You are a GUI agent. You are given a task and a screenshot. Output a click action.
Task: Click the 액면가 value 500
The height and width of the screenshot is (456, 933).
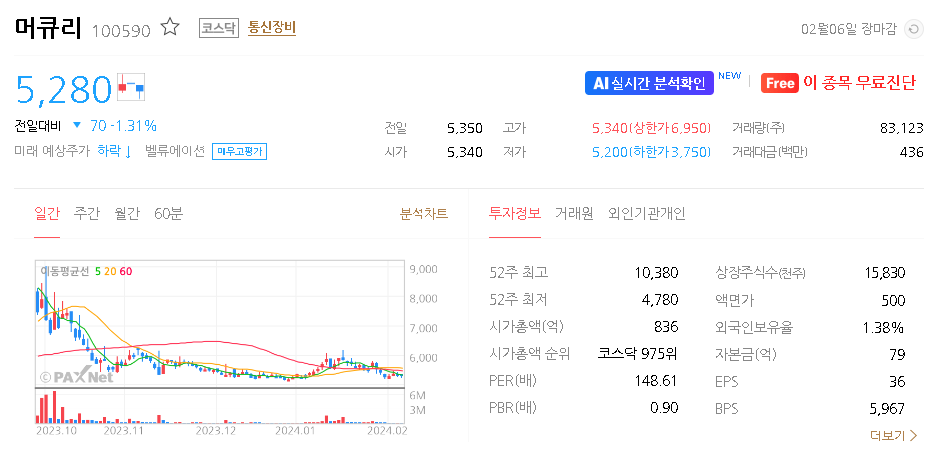(x=893, y=300)
